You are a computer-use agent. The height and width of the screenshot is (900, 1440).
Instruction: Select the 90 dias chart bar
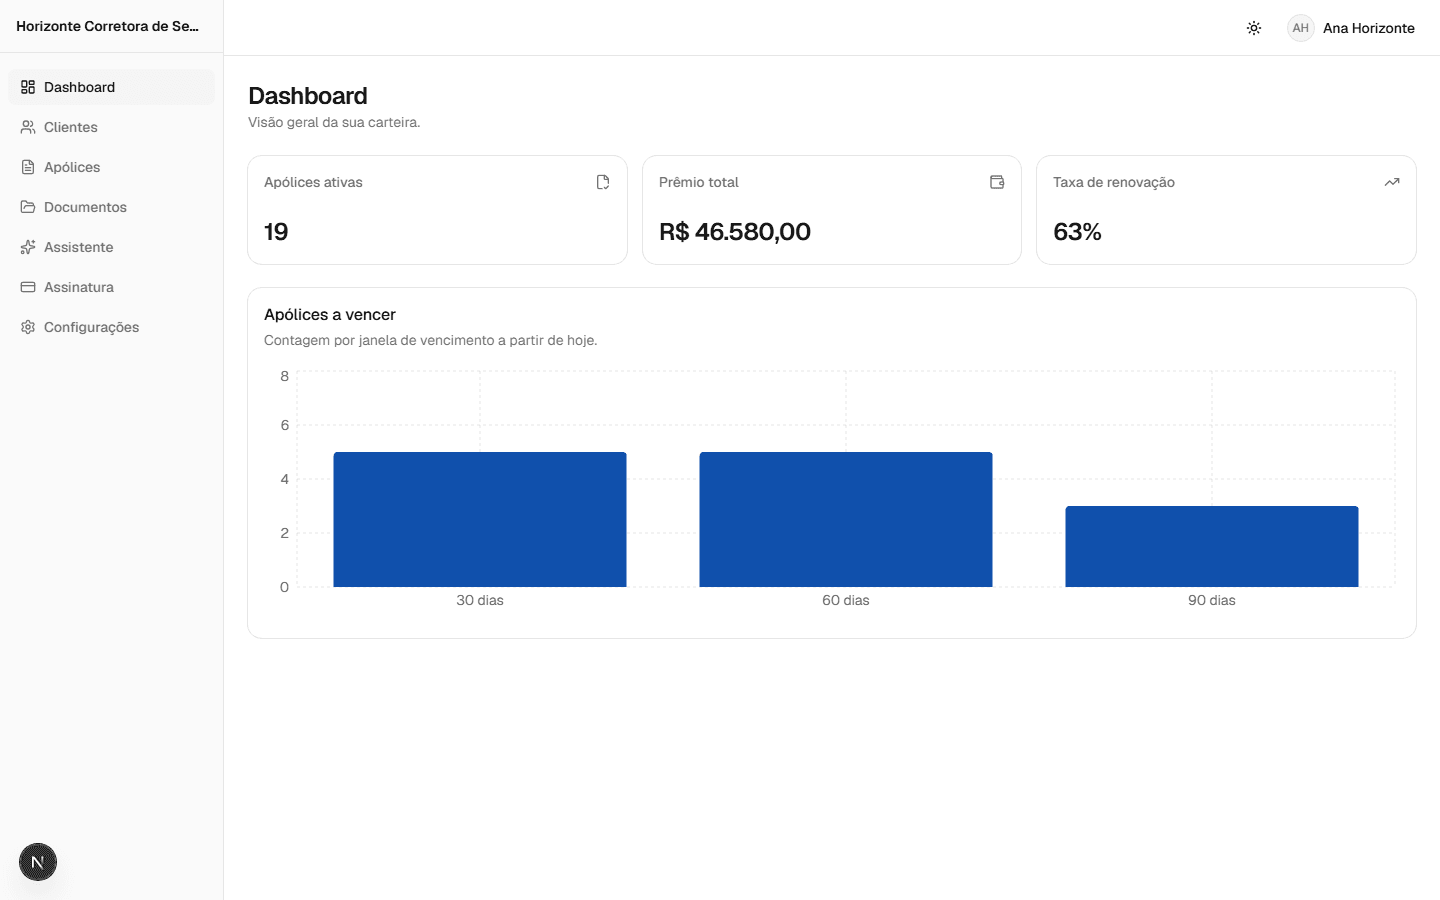click(1212, 546)
